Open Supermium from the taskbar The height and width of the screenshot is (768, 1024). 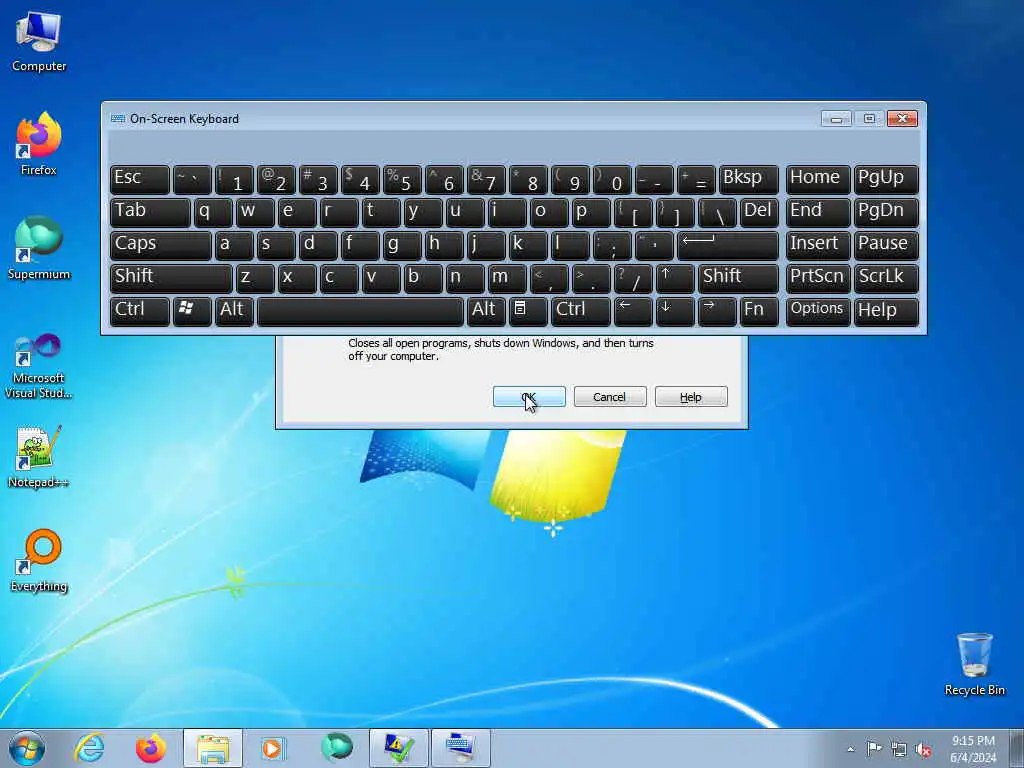pyautogui.click(x=336, y=748)
